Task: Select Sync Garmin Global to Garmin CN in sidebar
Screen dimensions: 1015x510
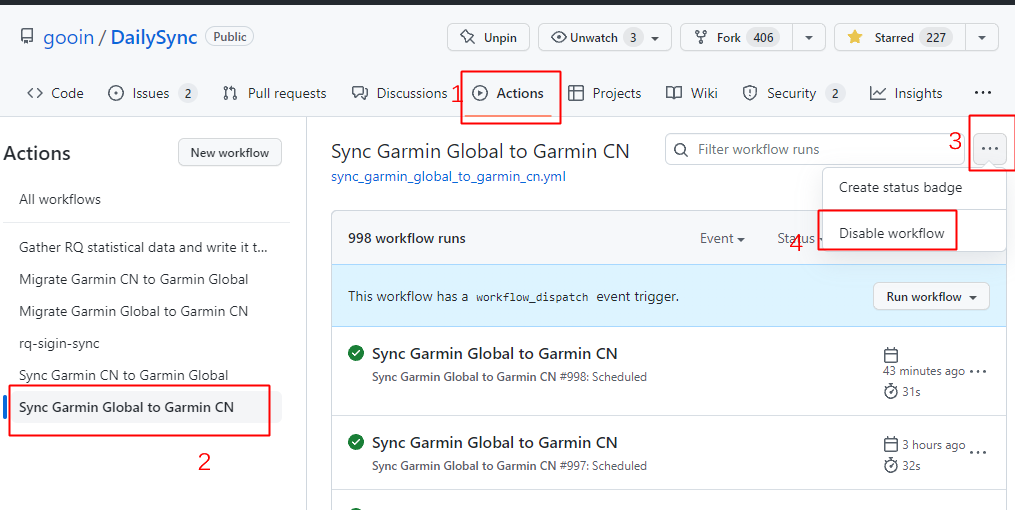Action: [143, 407]
